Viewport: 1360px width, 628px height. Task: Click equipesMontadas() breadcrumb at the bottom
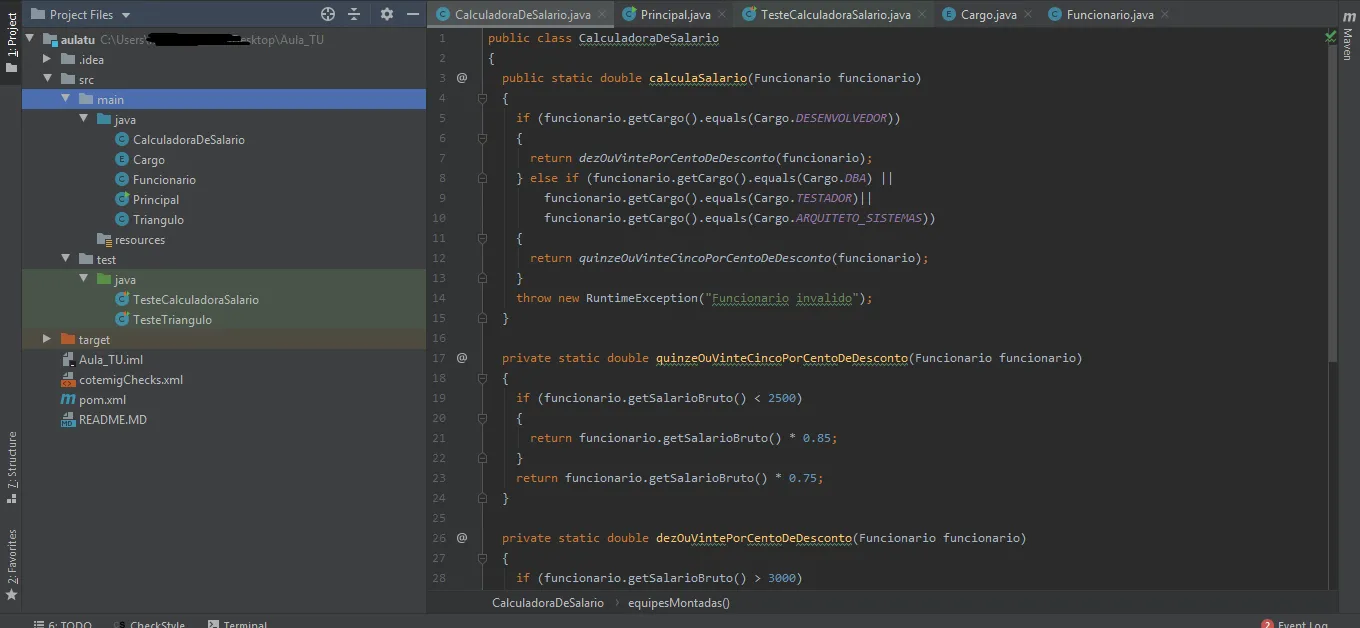(x=678, y=603)
